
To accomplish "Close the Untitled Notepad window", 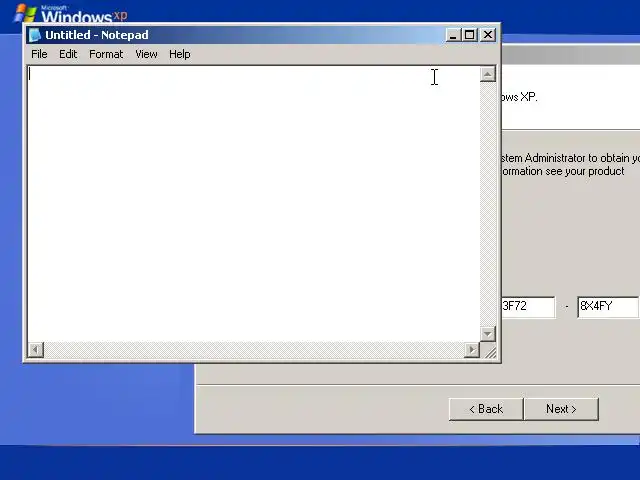I will [488, 35].
